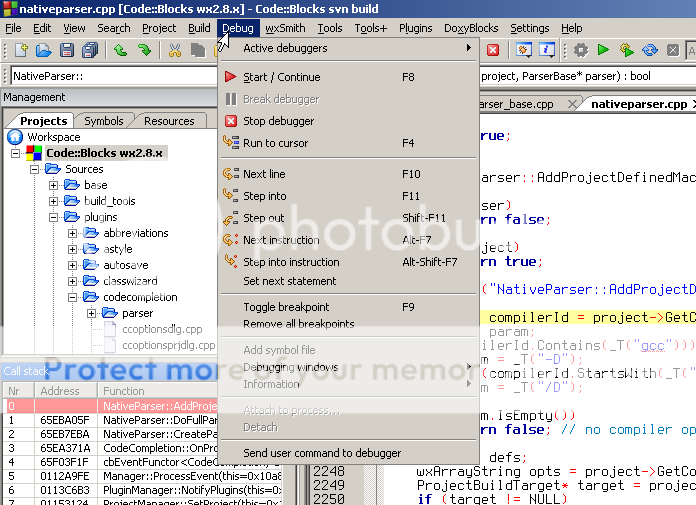Collapse the plugins folder node
696x505 pixels.
point(53,217)
